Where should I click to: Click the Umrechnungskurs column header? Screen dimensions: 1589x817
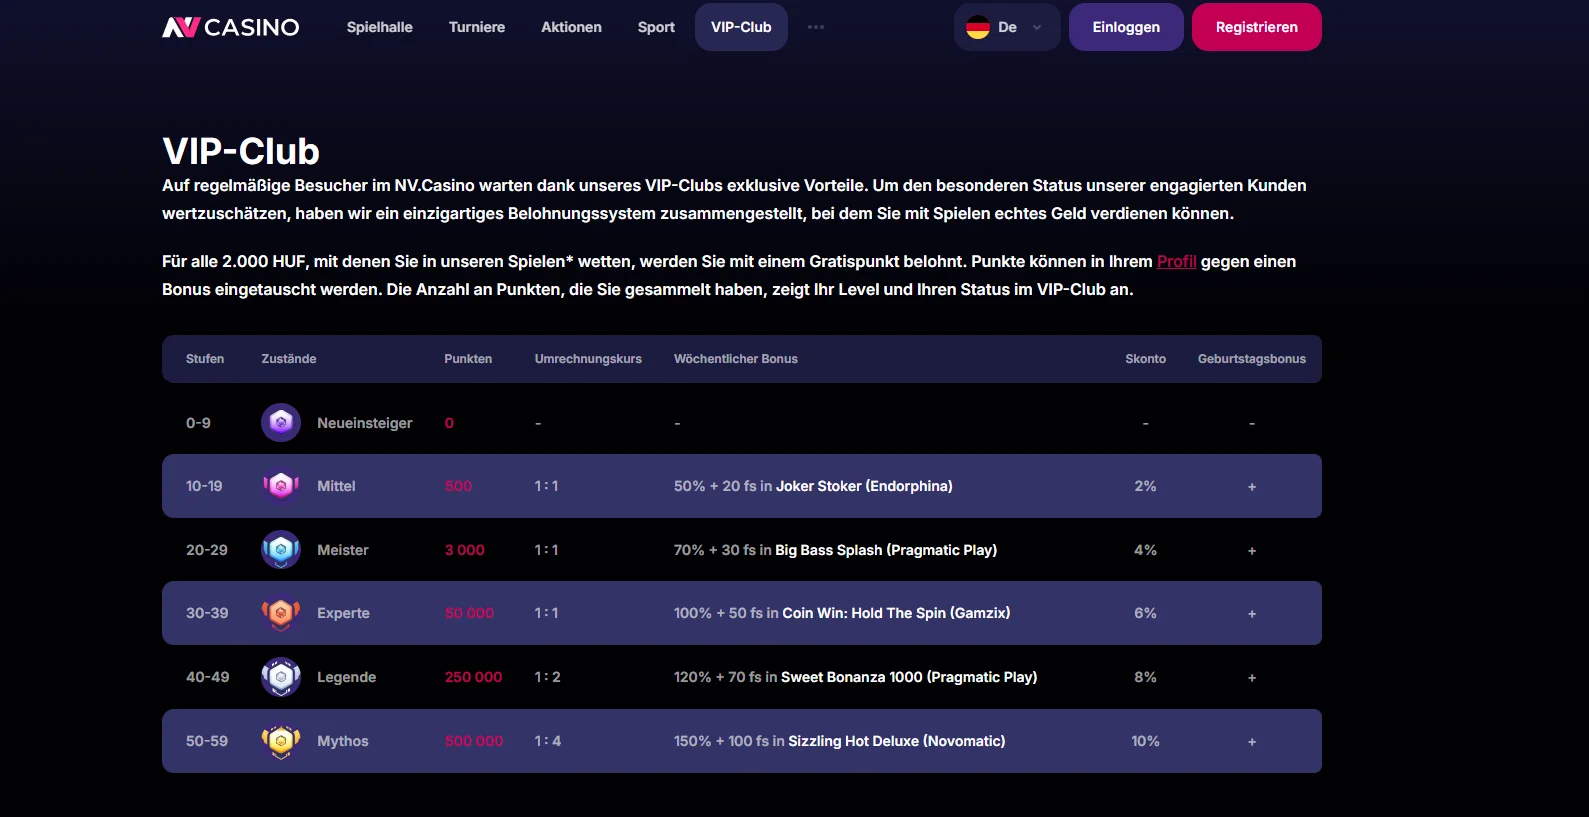coord(588,359)
